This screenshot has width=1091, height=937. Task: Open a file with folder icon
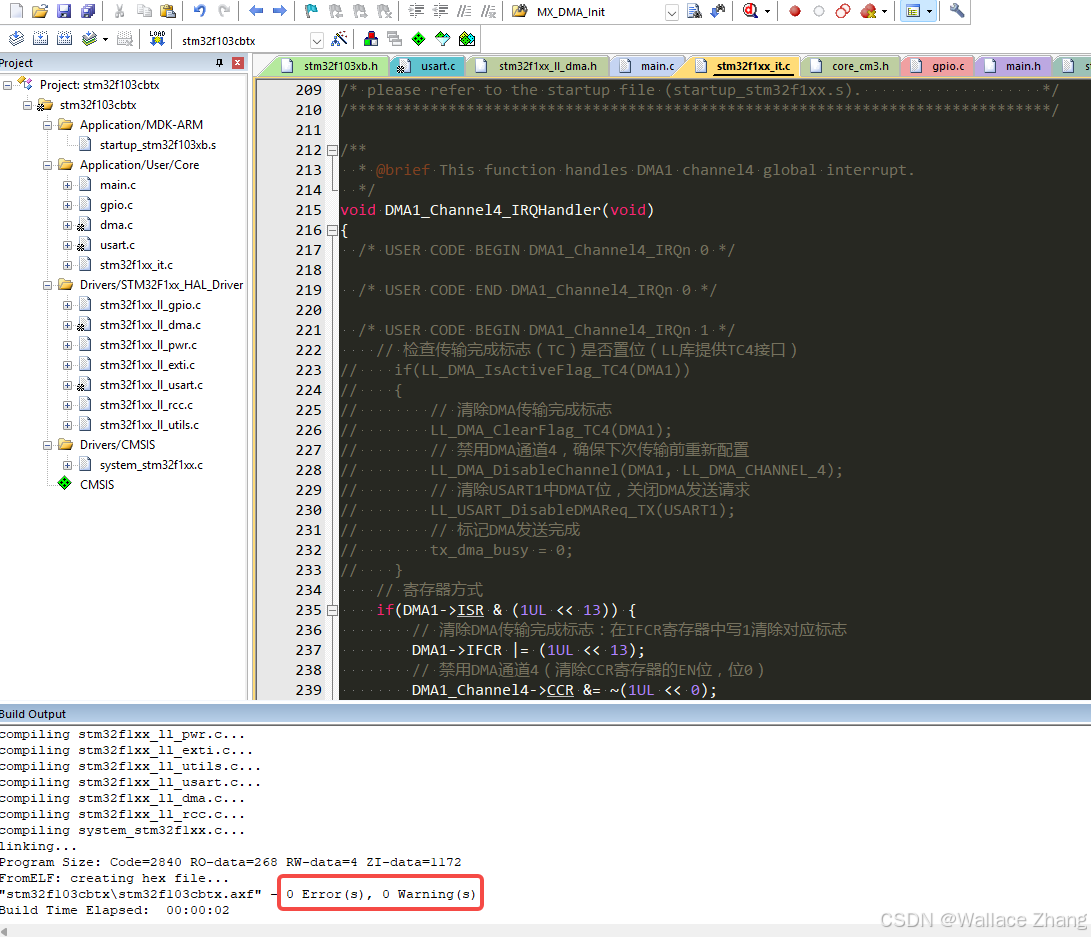pos(40,11)
